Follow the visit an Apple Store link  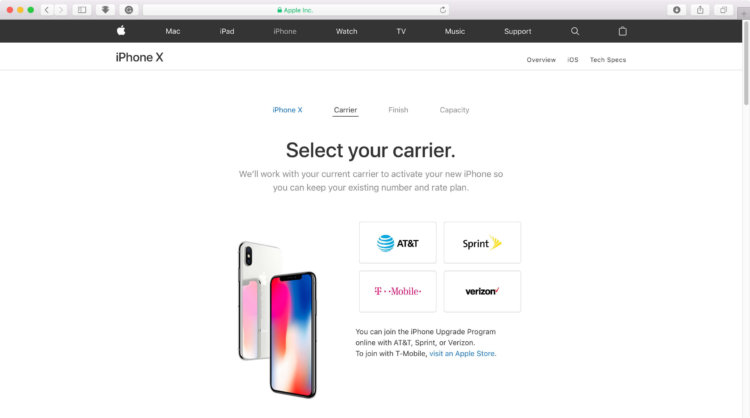pos(462,353)
